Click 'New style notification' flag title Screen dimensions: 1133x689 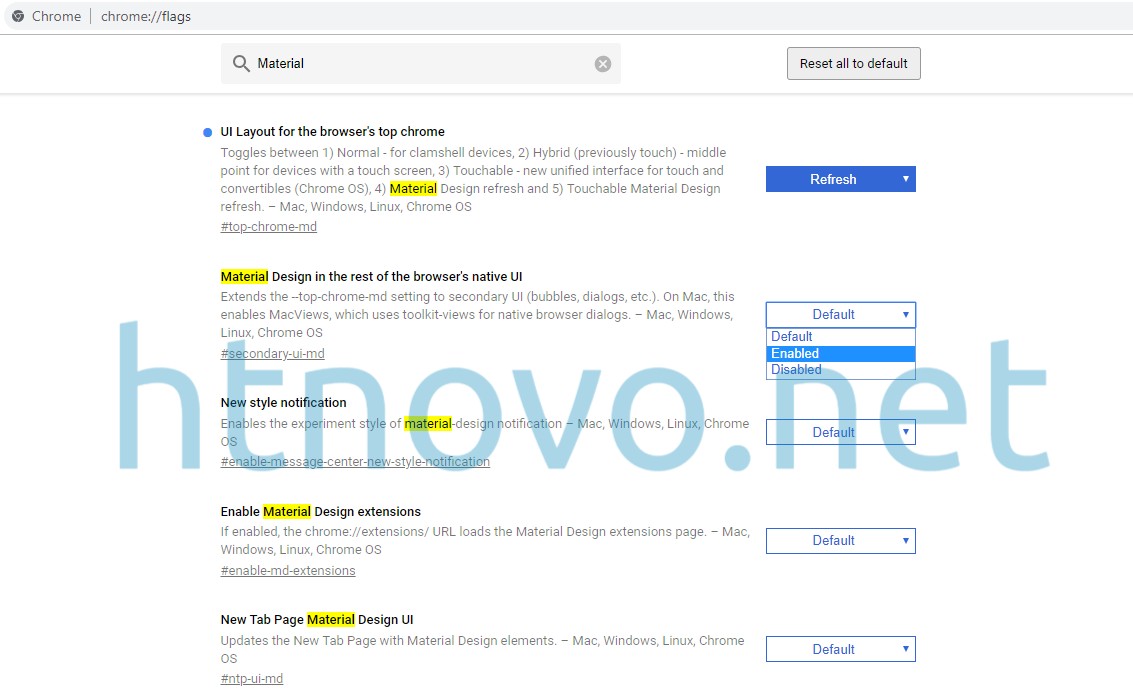pos(283,402)
